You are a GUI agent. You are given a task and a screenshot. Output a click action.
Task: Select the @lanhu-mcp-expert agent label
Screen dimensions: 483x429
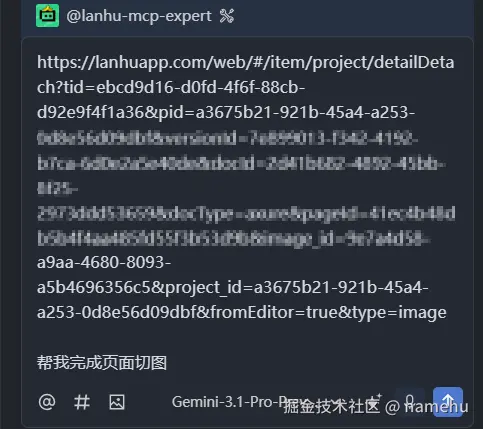point(139,16)
